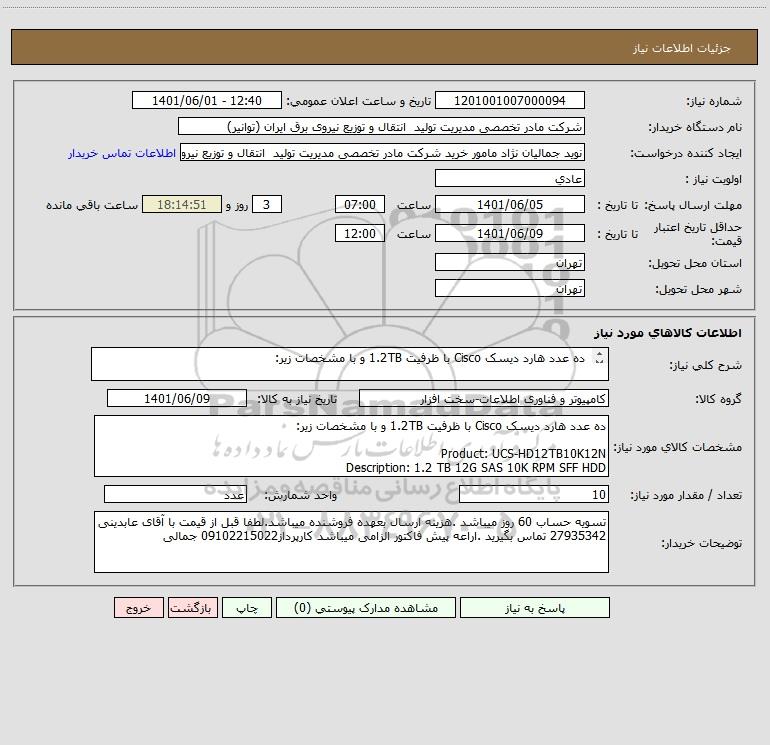This screenshot has height=745, width=770.
Task: Click the header جزئیات اطلاعات نیاز
Action: [x=682, y=48]
